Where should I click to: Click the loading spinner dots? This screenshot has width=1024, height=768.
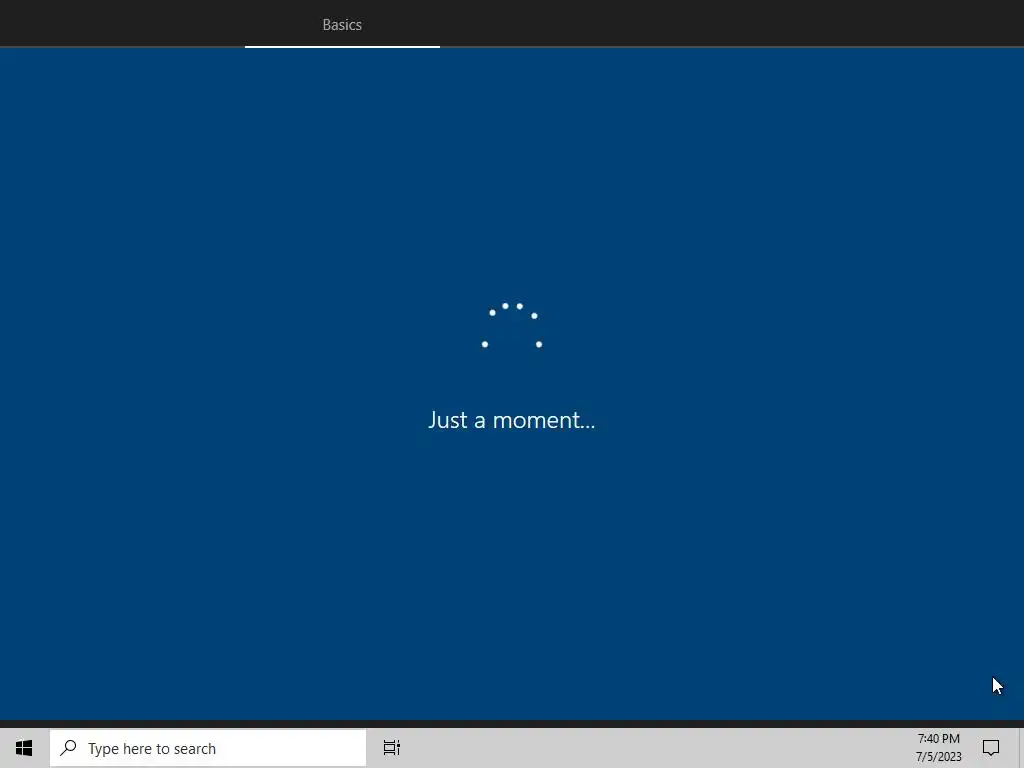click(512, 325)
